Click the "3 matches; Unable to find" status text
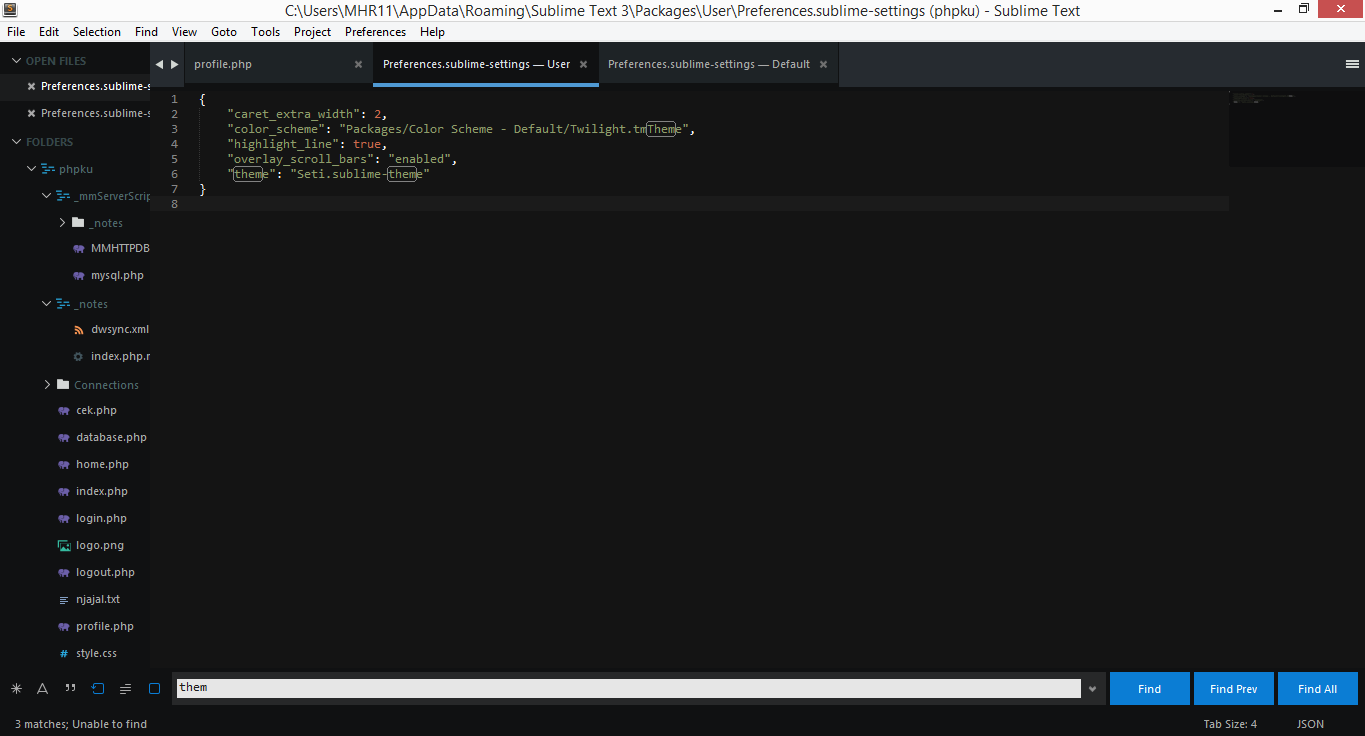 tap(81, 724)
